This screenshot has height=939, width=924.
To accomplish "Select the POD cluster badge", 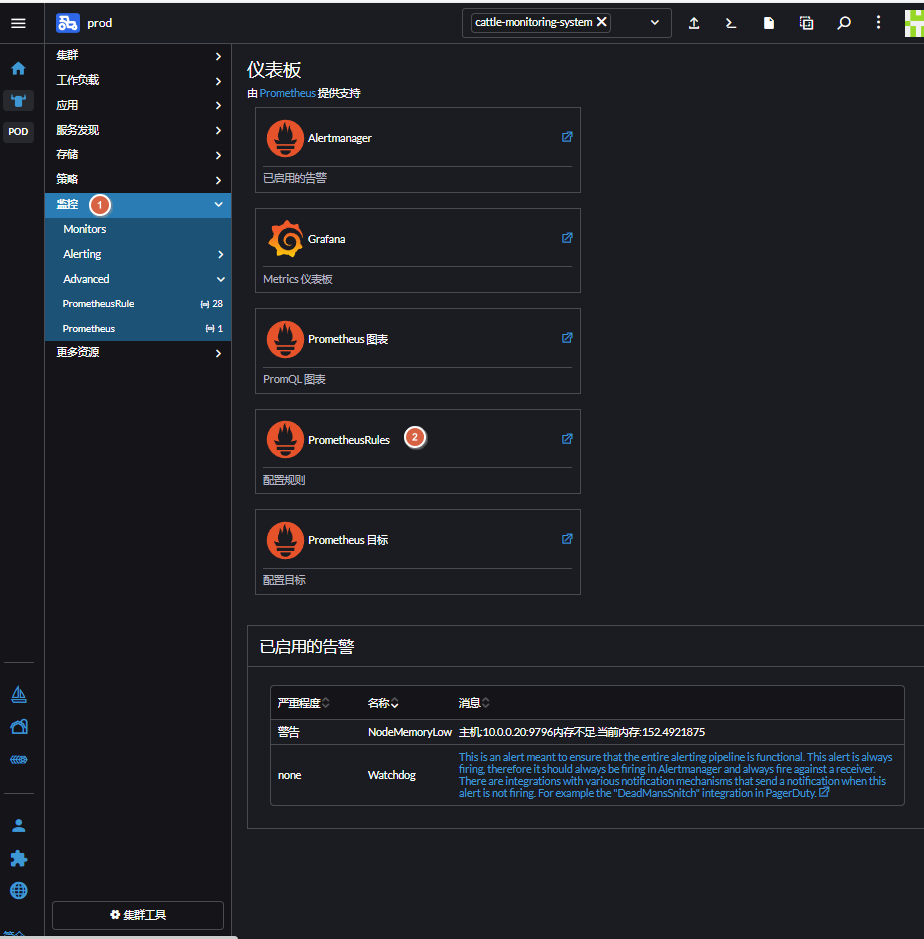I will 19,132.
